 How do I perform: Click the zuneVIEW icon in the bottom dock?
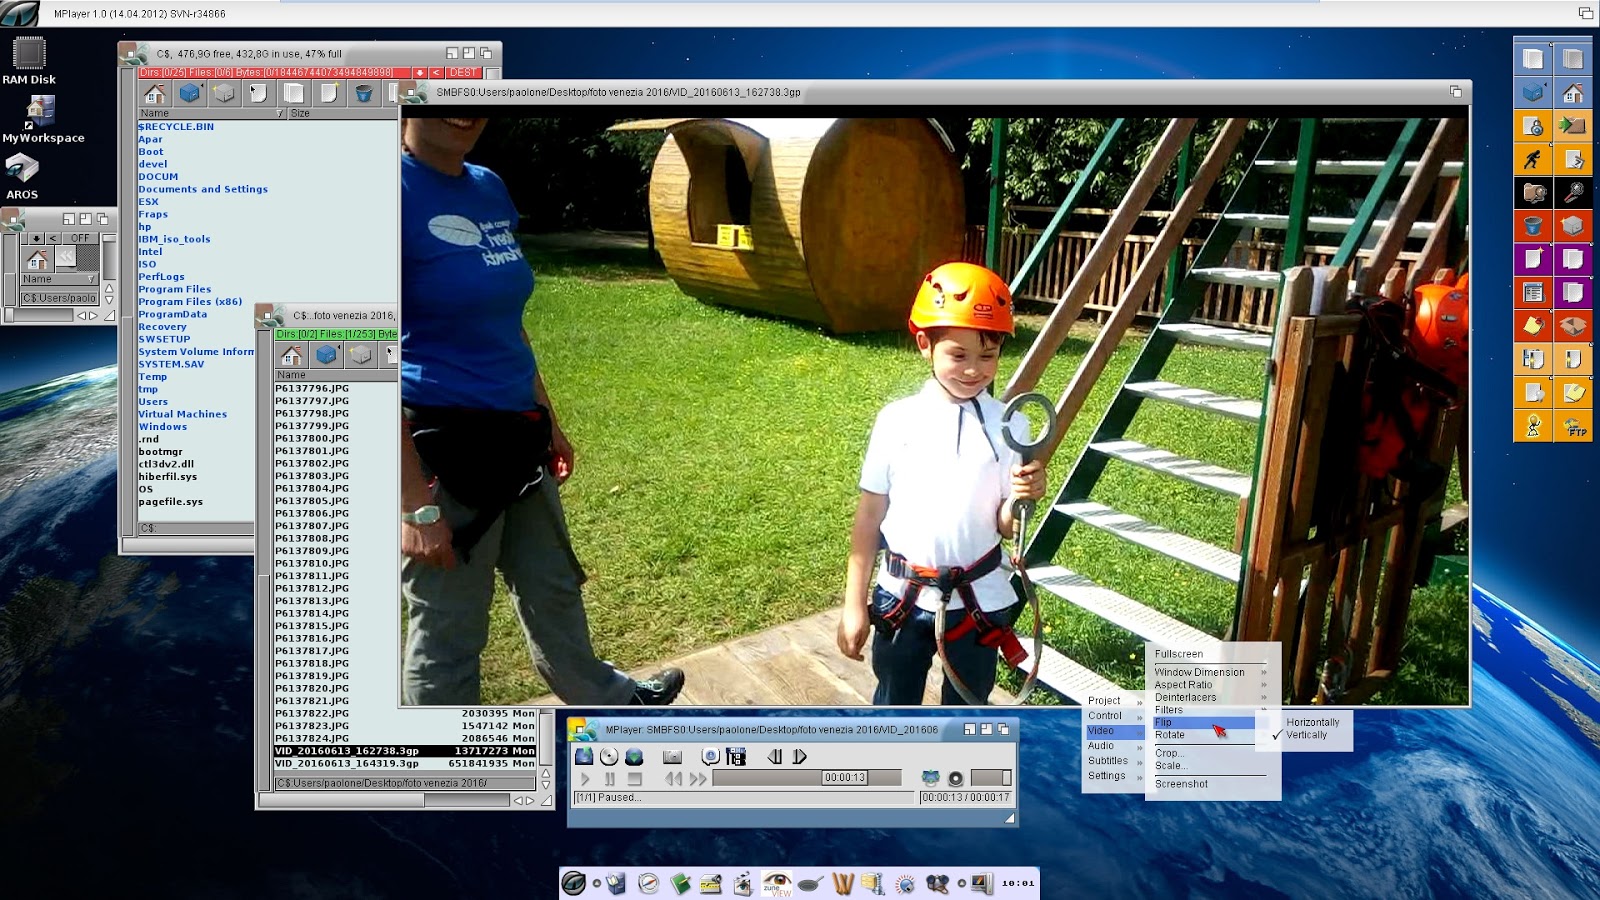(x=777, y=883)
